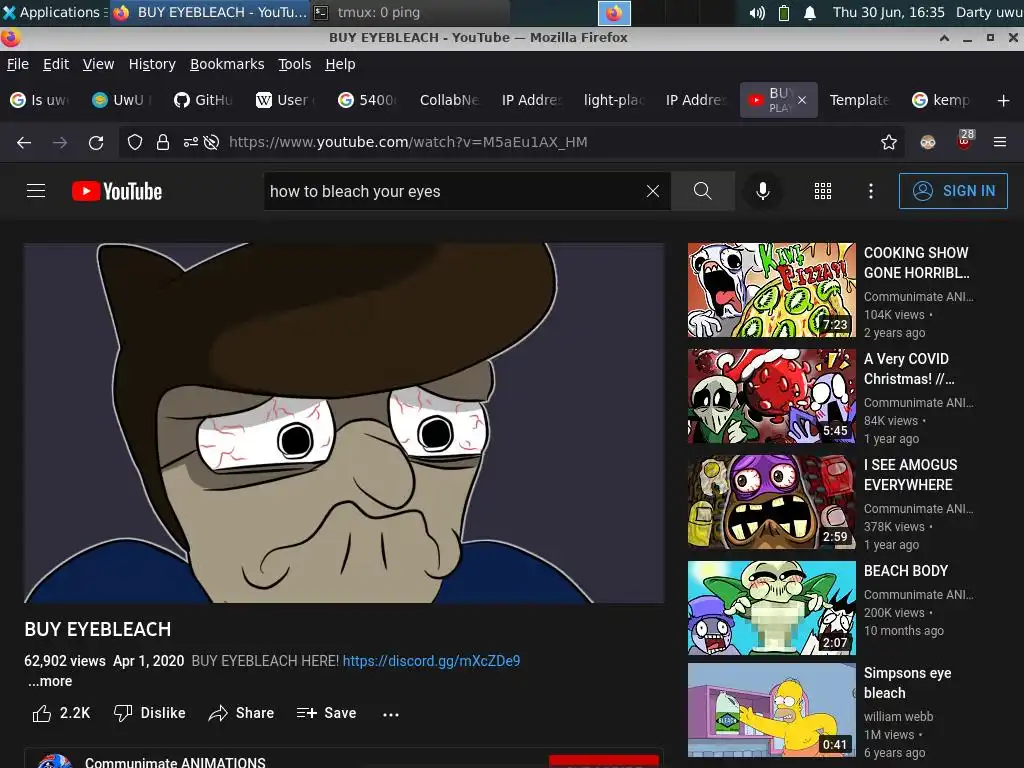
Task: Click the avatar extension icon in toolbar
Action: (927, 142)
